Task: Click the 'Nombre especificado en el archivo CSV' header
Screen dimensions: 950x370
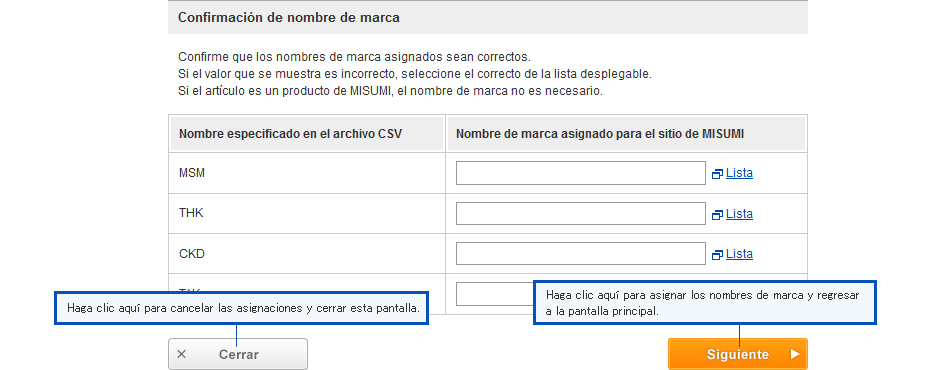Action: [x=290, y=134]
